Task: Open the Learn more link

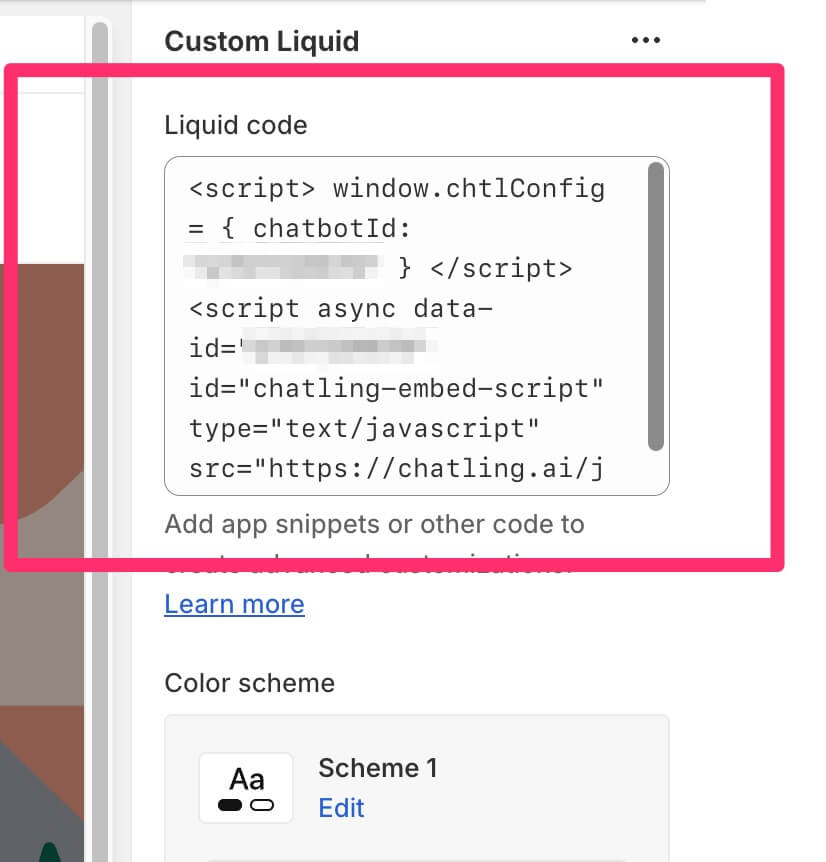Action: [x=235, y=604]
